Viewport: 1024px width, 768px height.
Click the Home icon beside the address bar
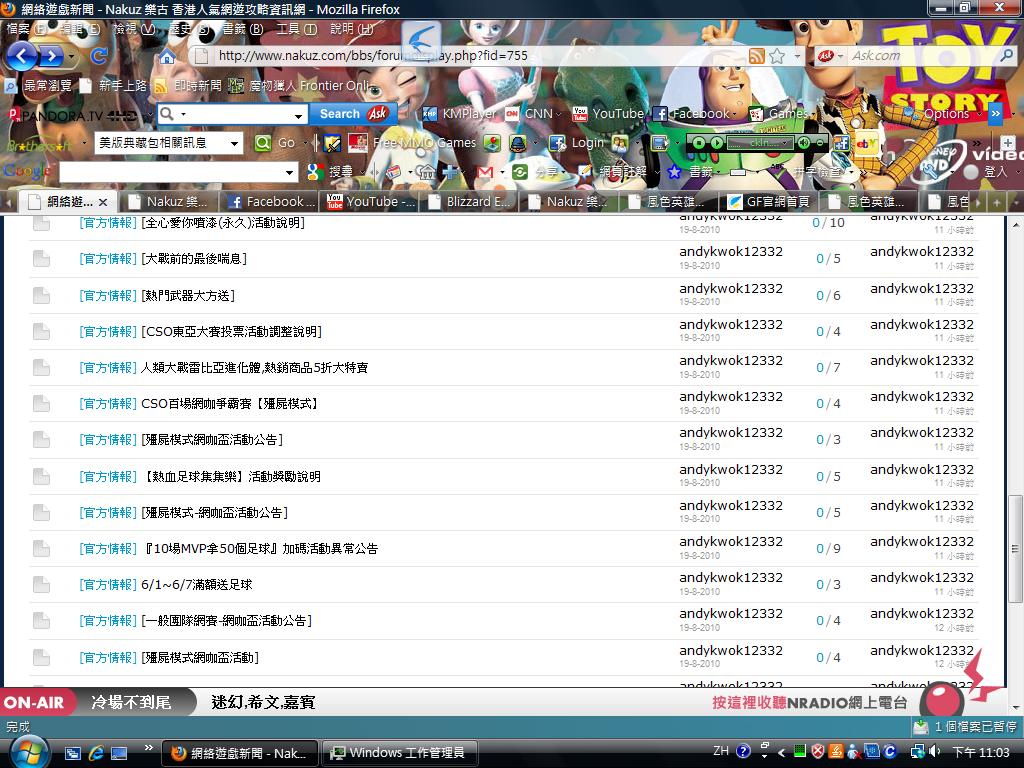[168, 57]
